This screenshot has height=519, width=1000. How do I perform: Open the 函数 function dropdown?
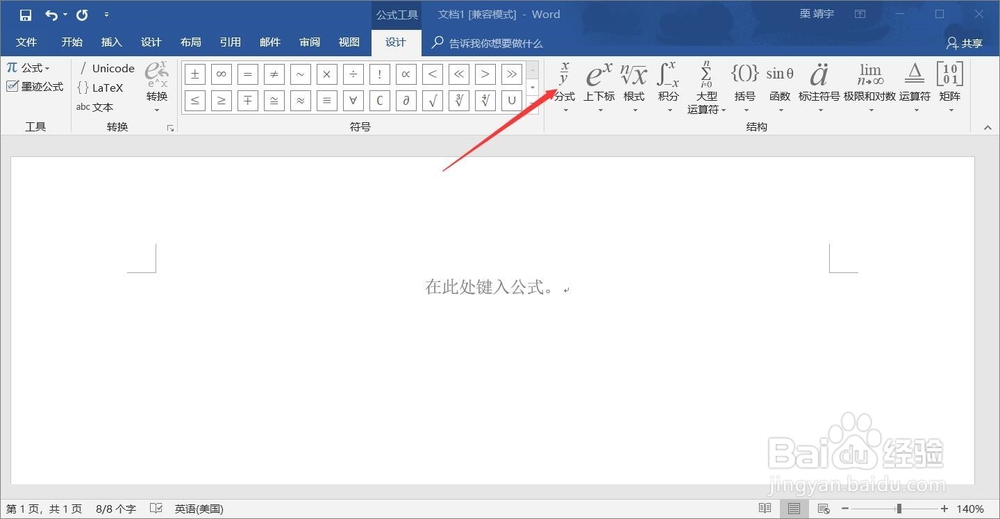coord(779,87)
